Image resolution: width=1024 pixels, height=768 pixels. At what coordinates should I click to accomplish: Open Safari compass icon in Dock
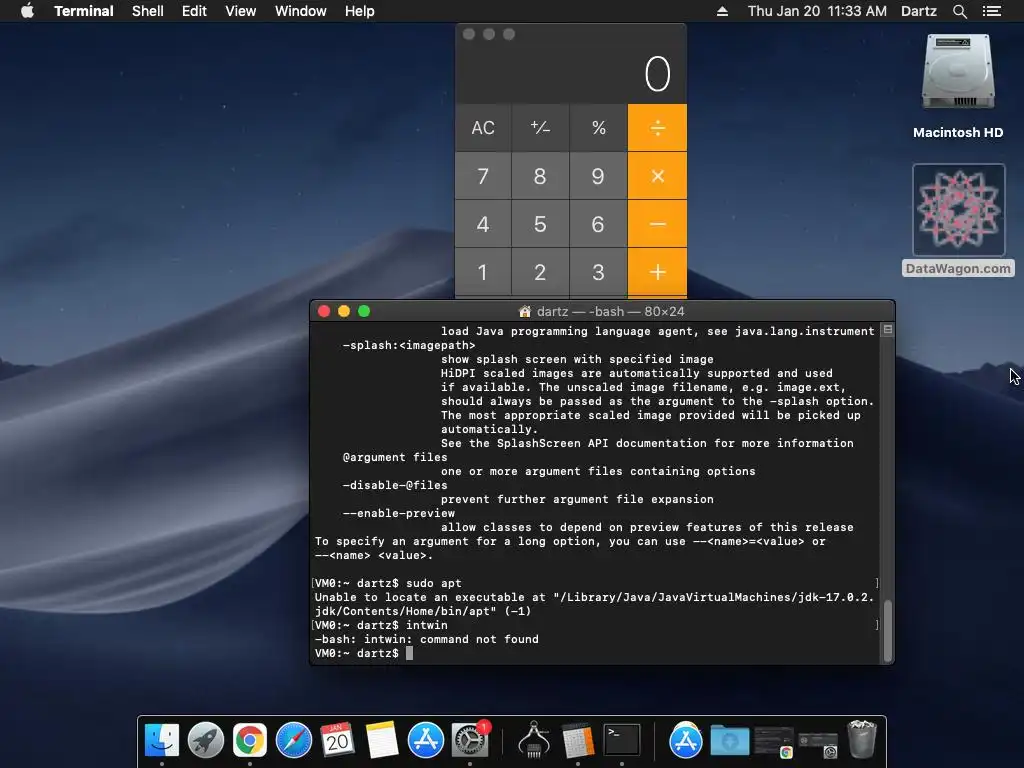294,741
